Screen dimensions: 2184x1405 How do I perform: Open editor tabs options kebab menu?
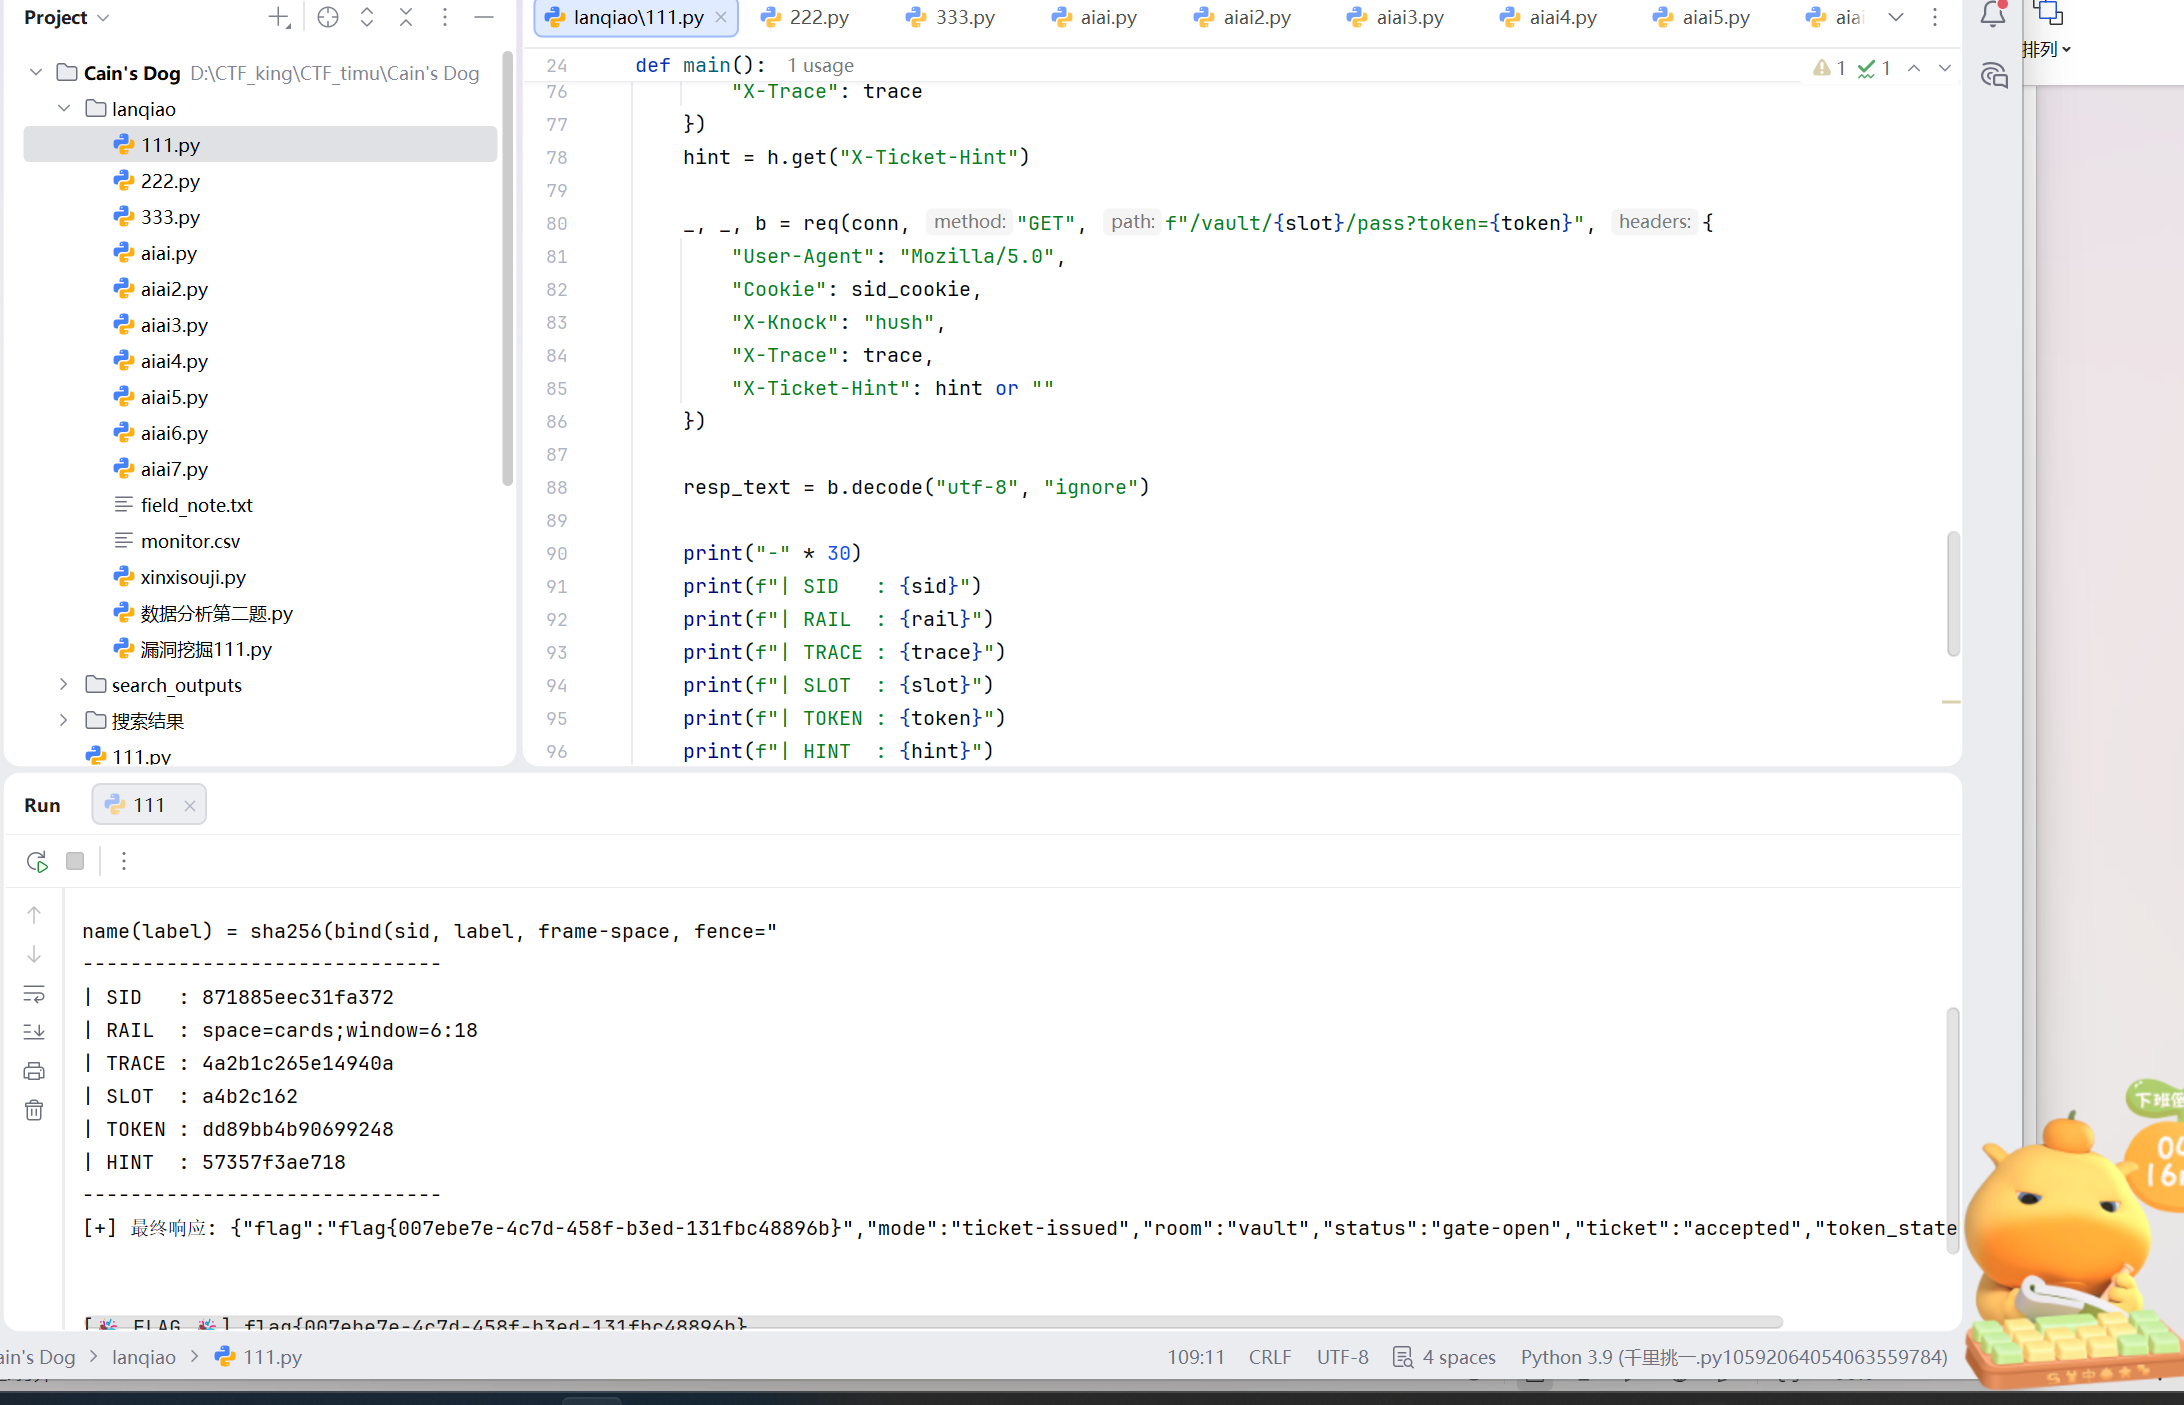1935,17
